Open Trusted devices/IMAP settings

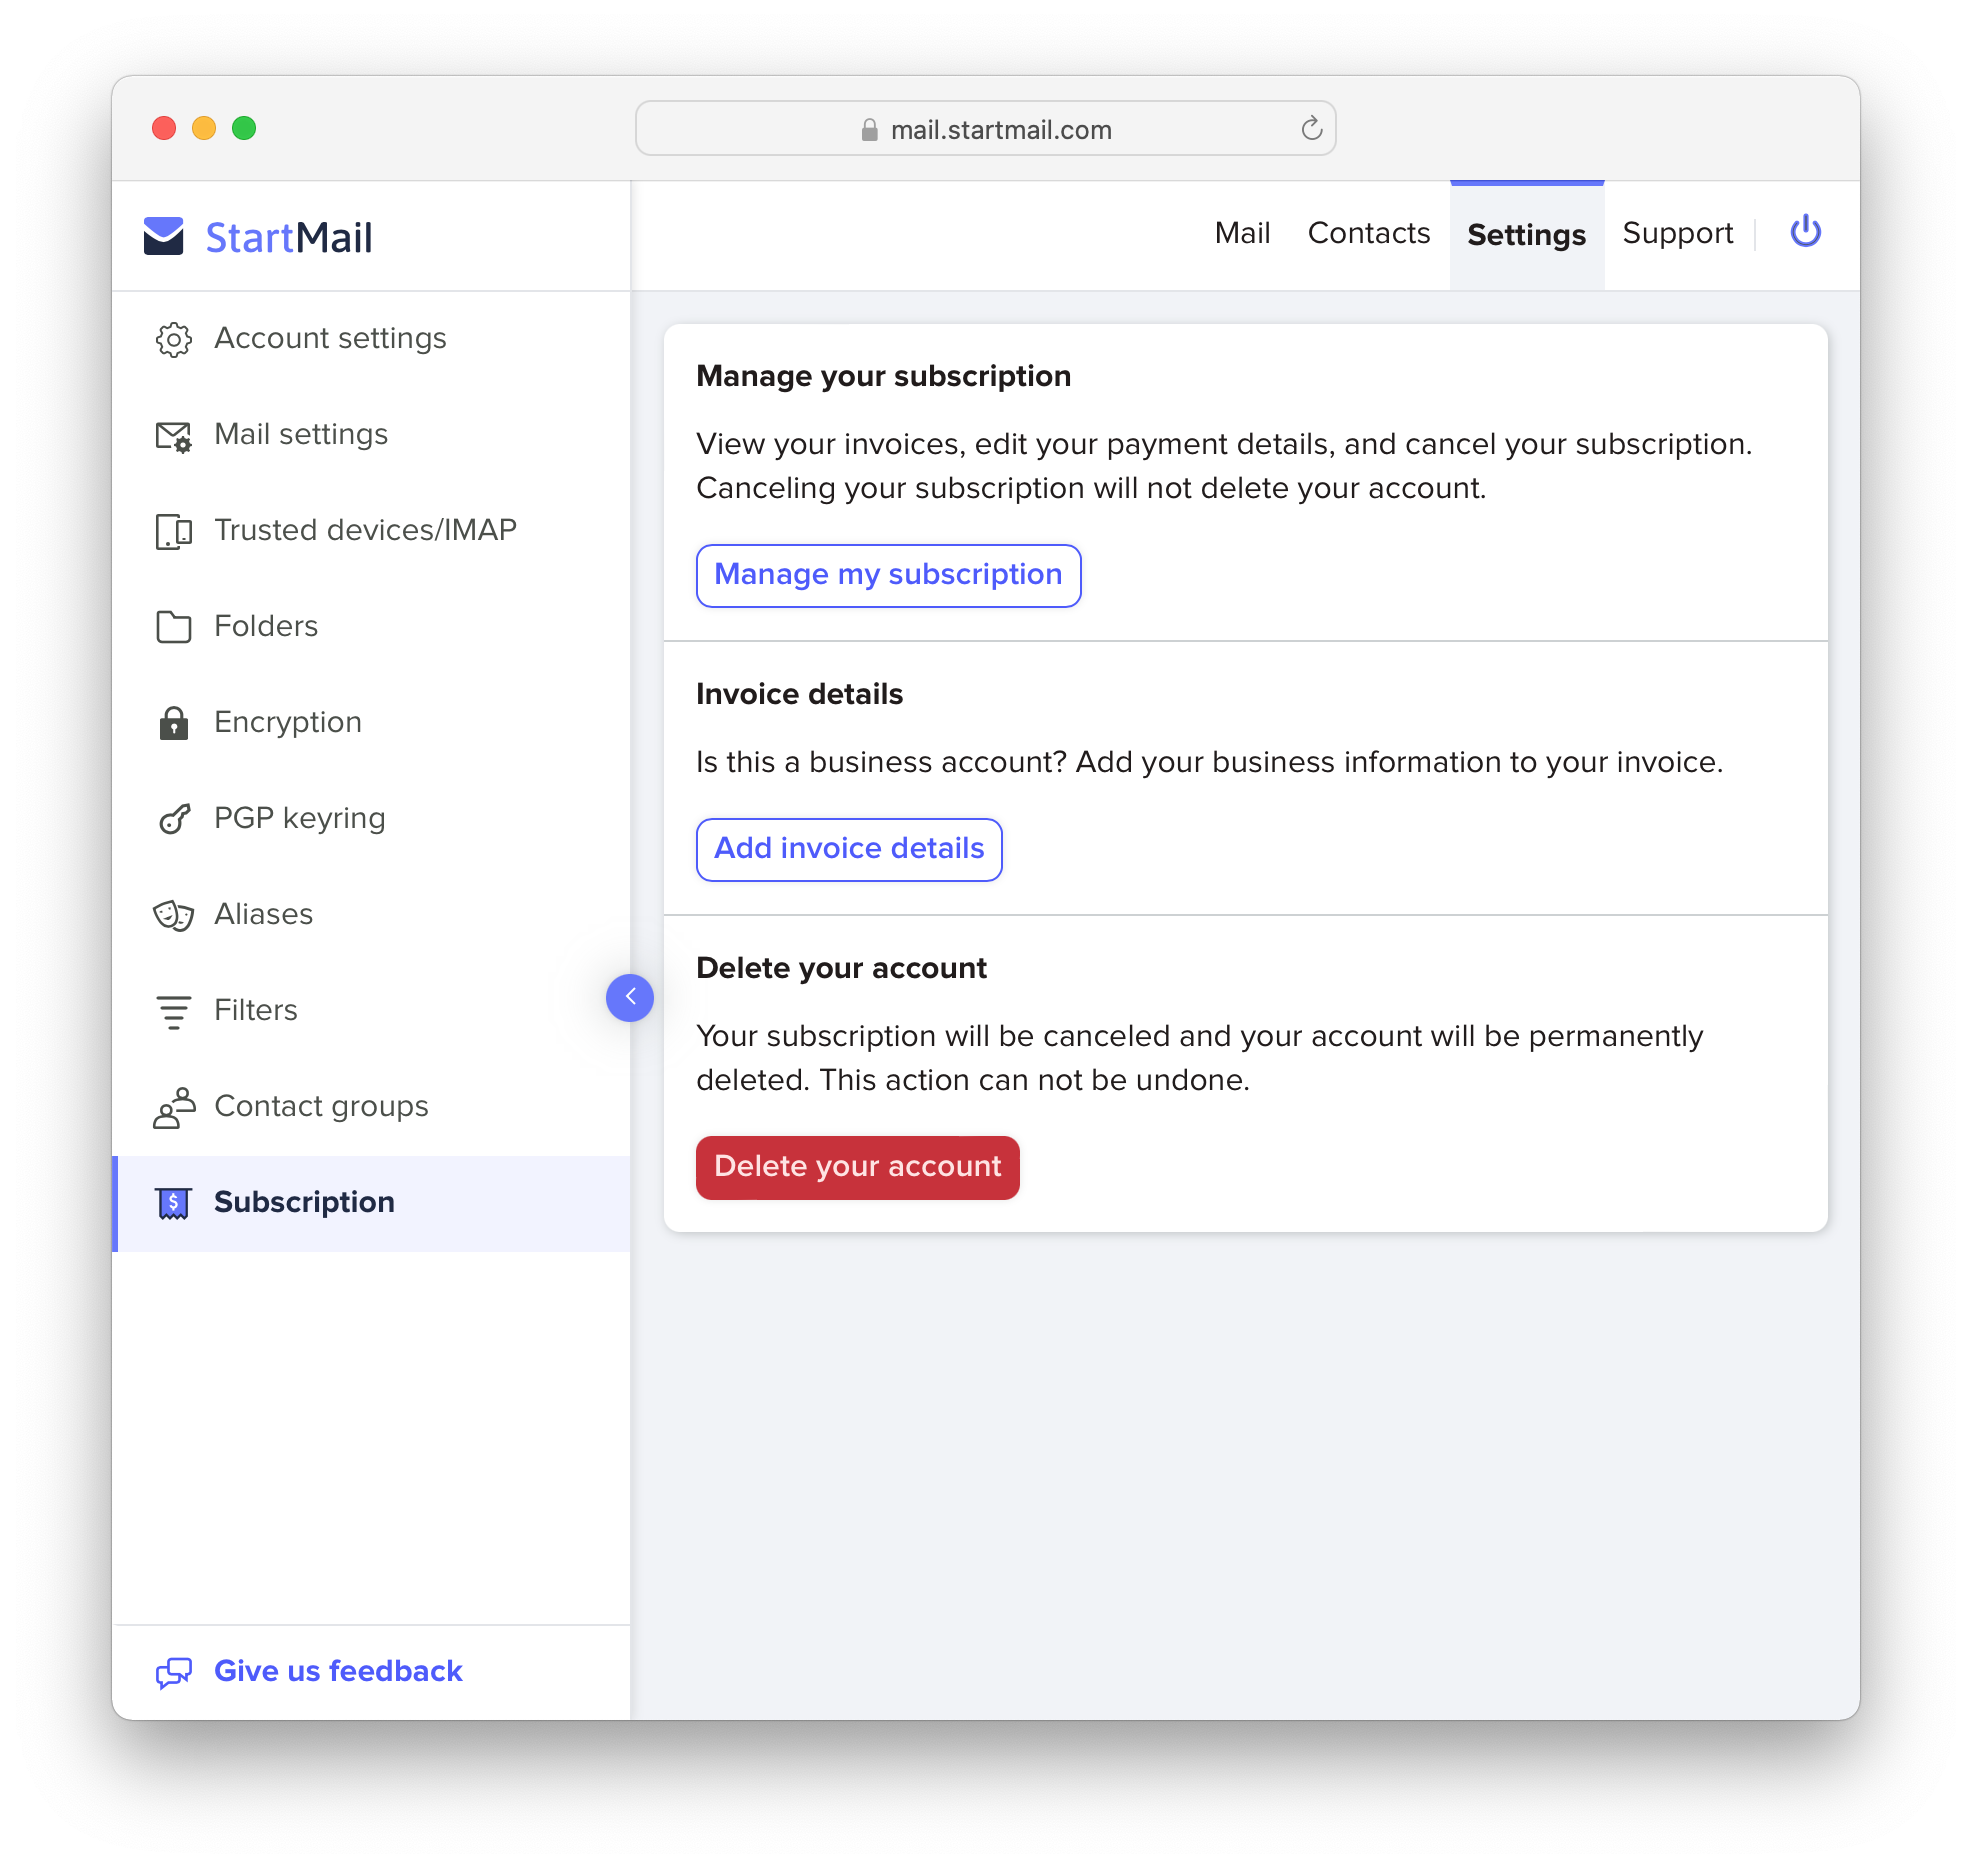[x=371, y=531]
